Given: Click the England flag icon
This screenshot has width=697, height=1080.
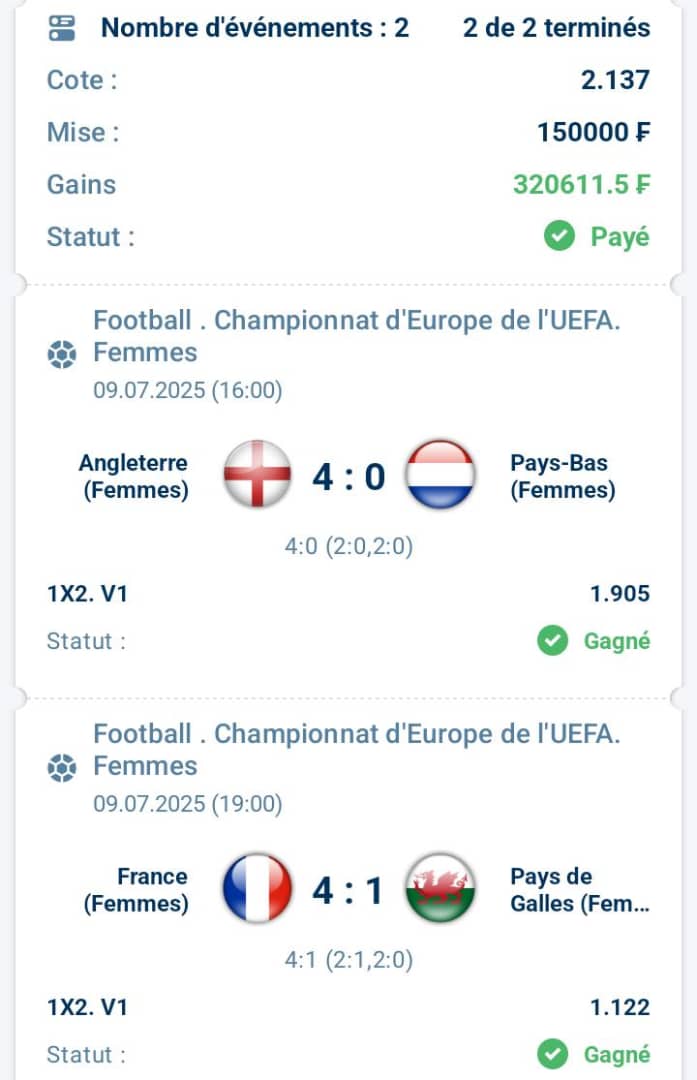Looking at the screenshot, I should point(258,475).
